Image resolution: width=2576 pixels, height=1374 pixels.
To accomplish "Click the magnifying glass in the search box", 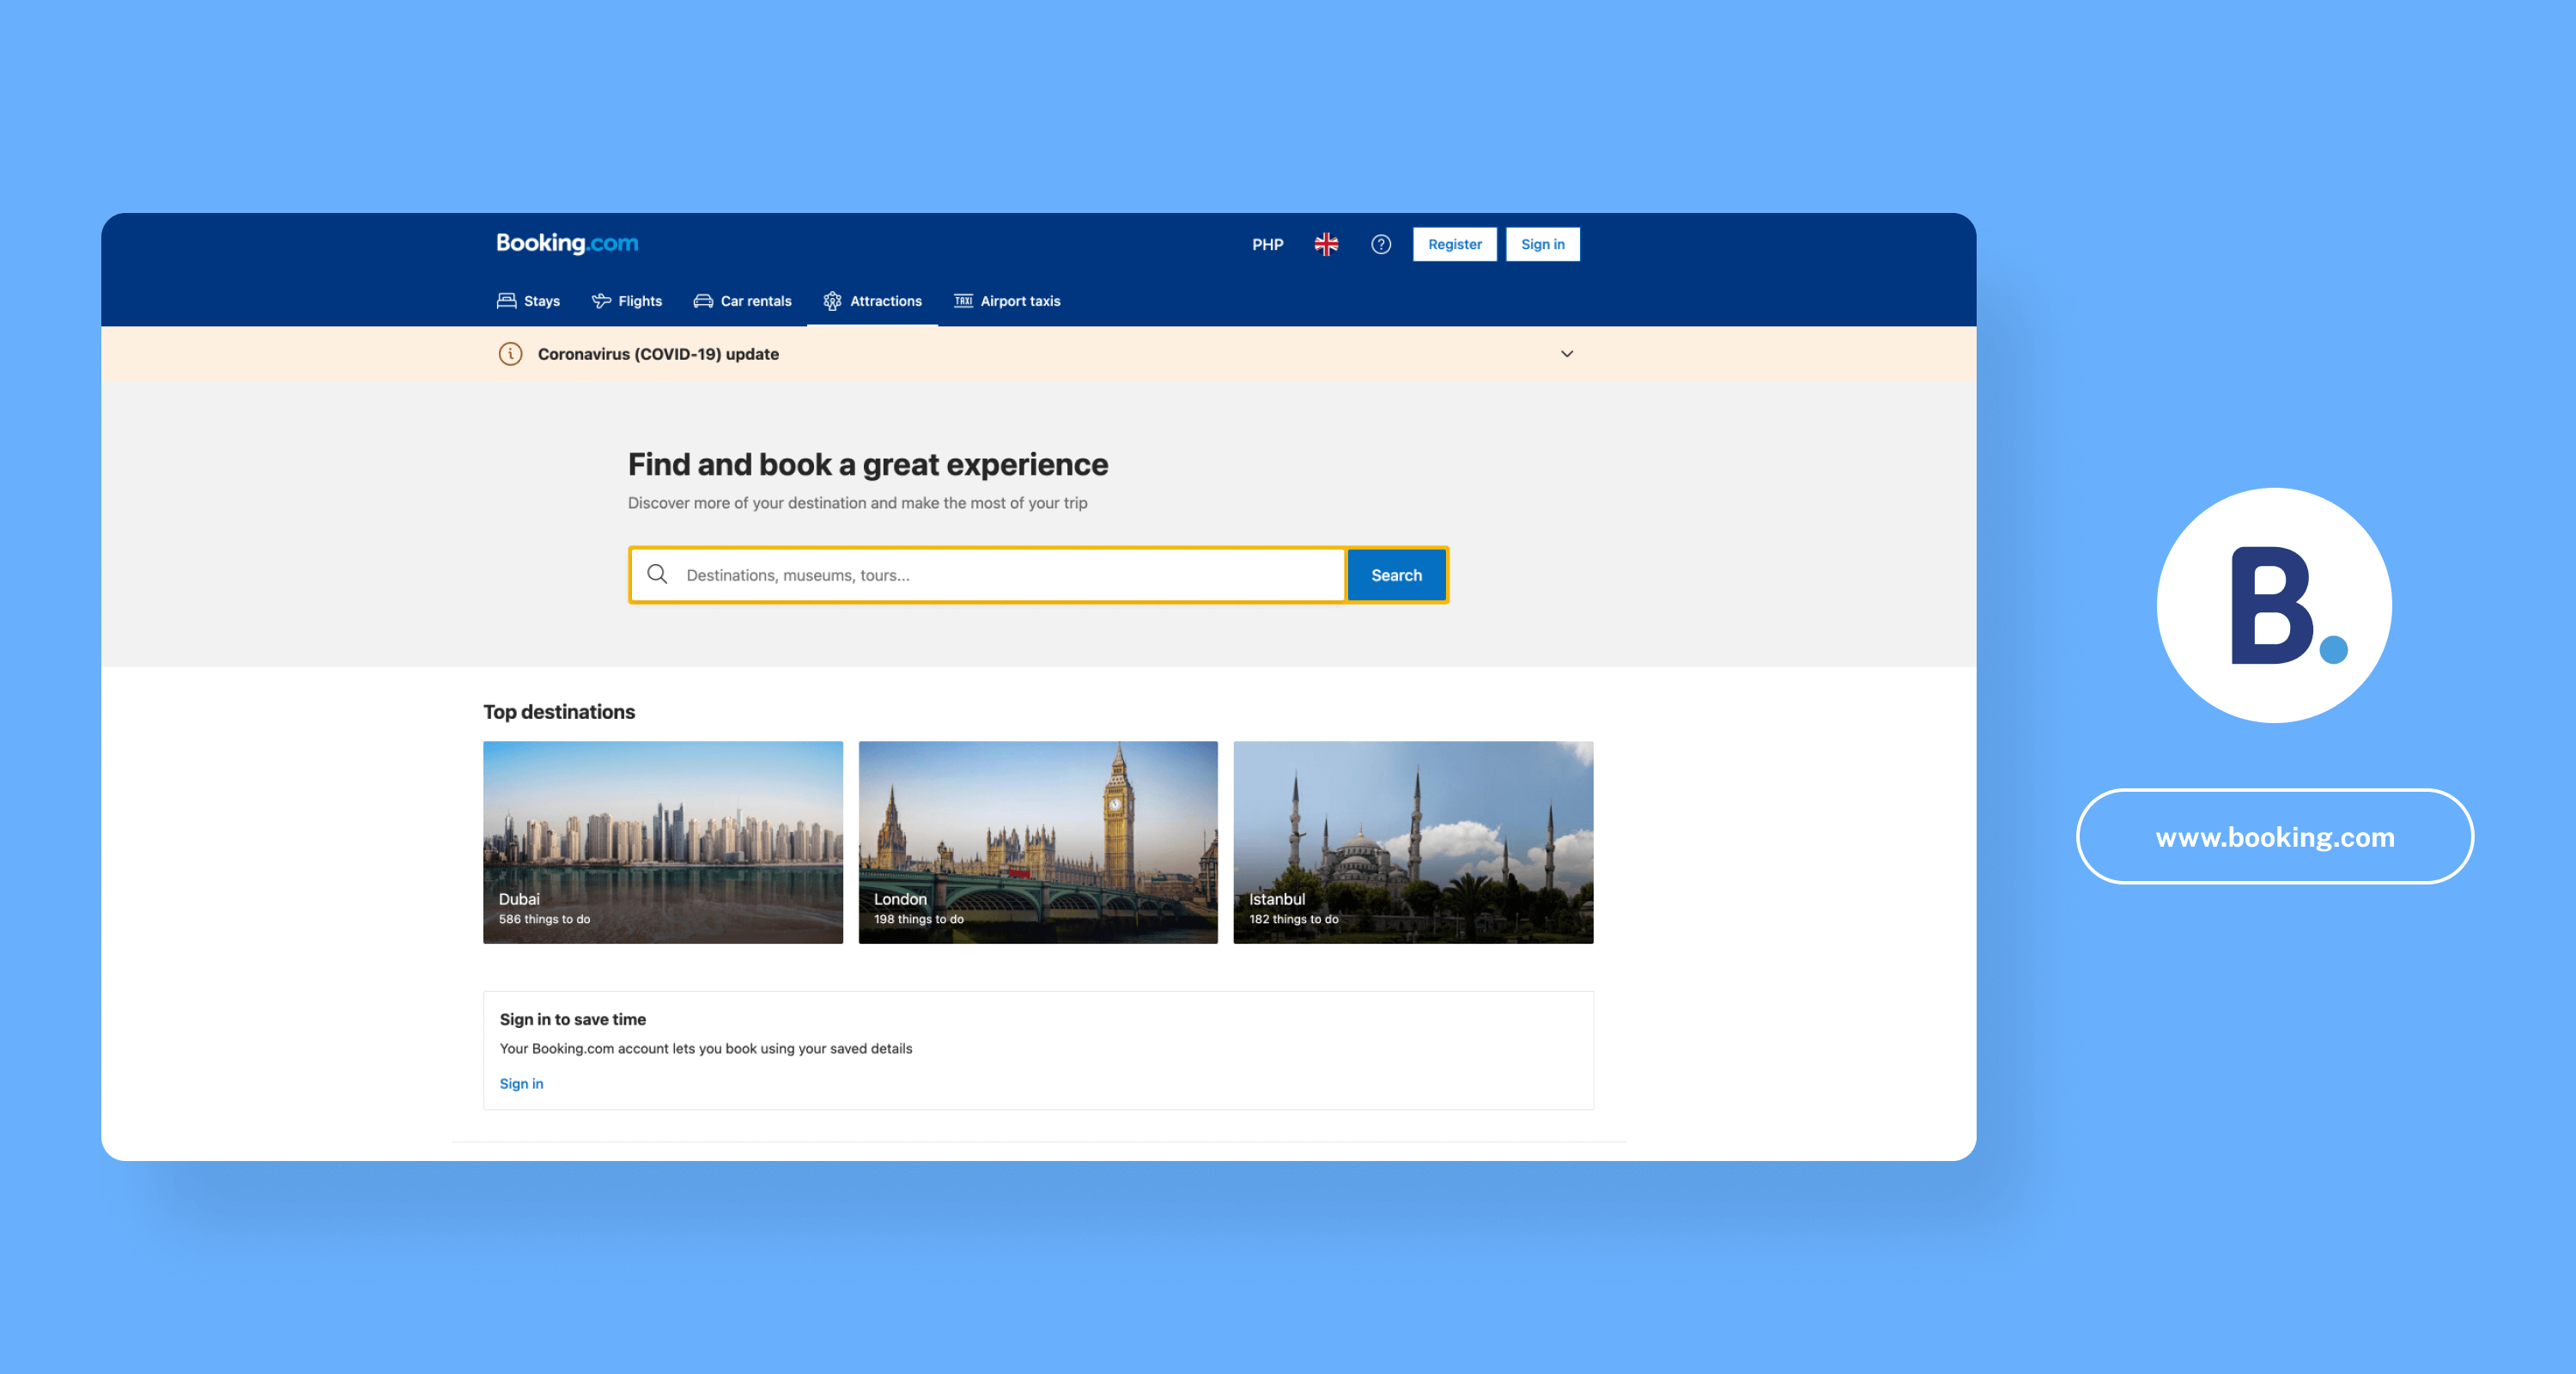I will click(x=657, y=574).
